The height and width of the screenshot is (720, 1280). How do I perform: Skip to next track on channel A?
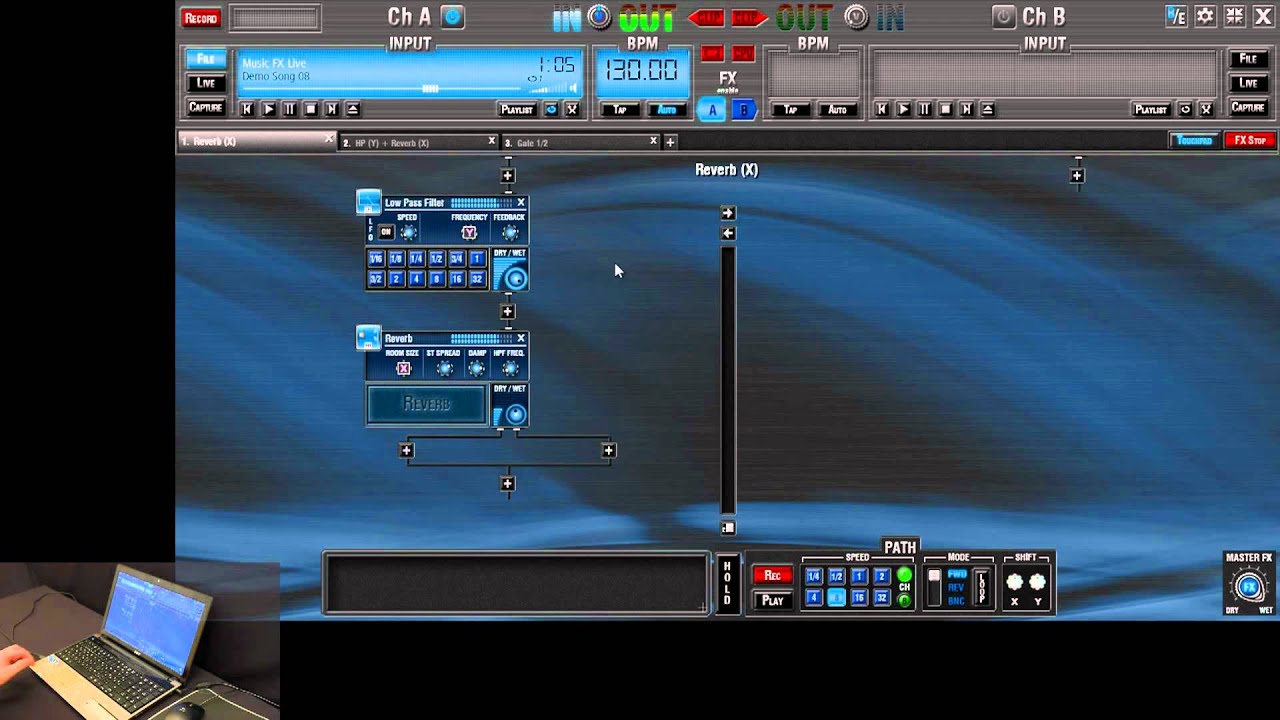click(331, 109)
